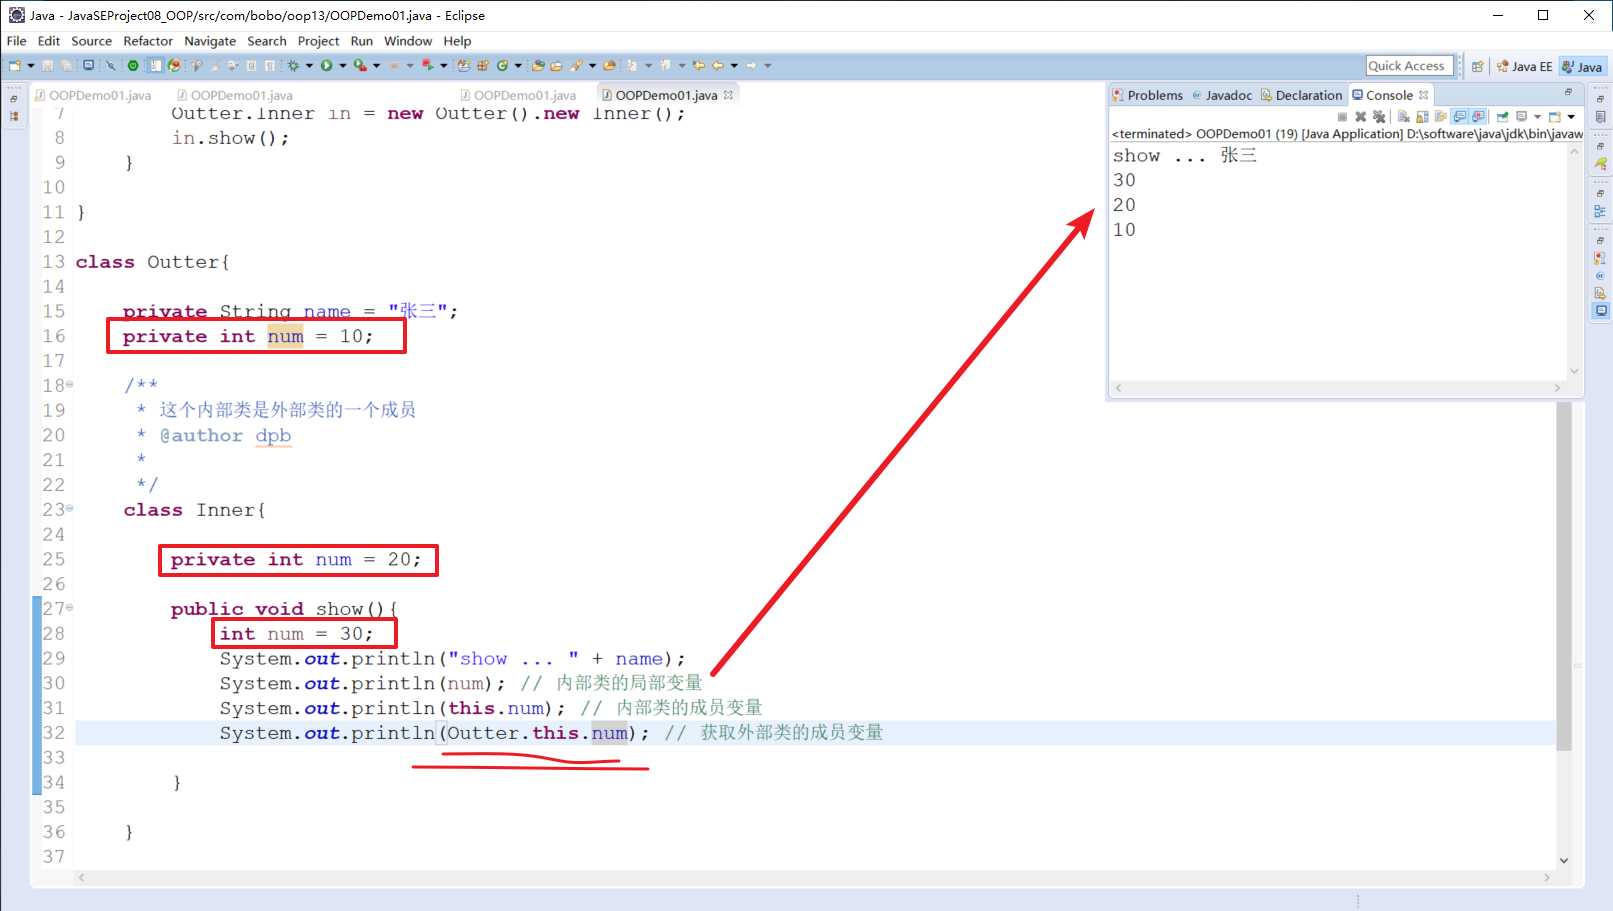The width and height of the screenshot is (1613, 911).
Task: Minimize the Console panel view
Action: point(1568,92)
